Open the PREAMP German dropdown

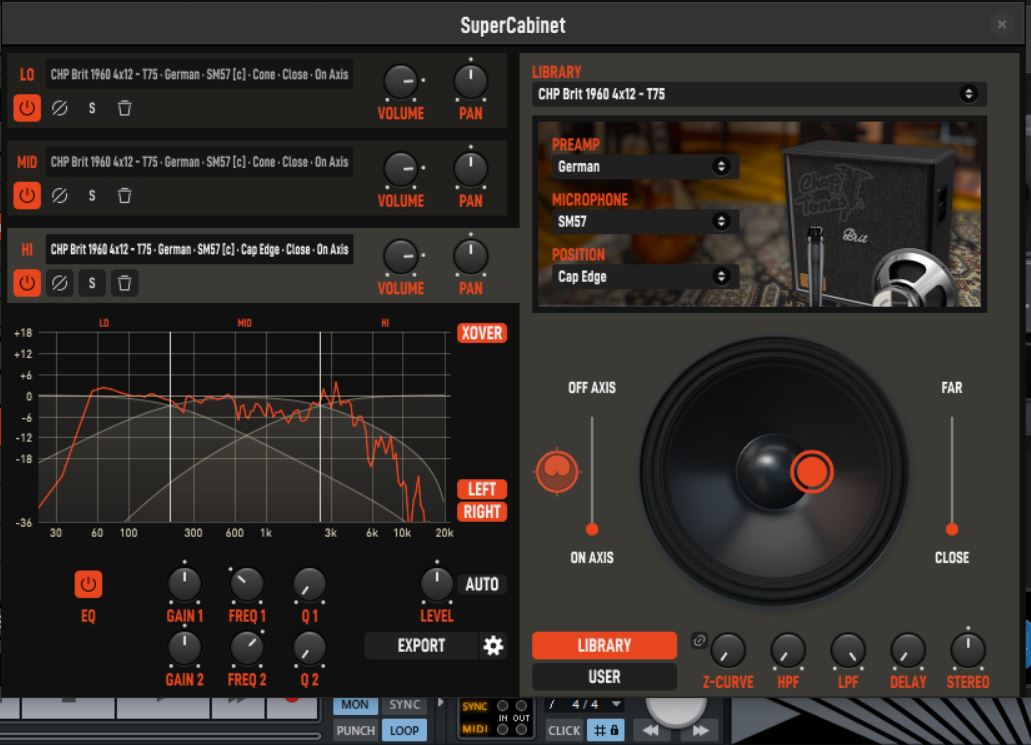[645, 166]
